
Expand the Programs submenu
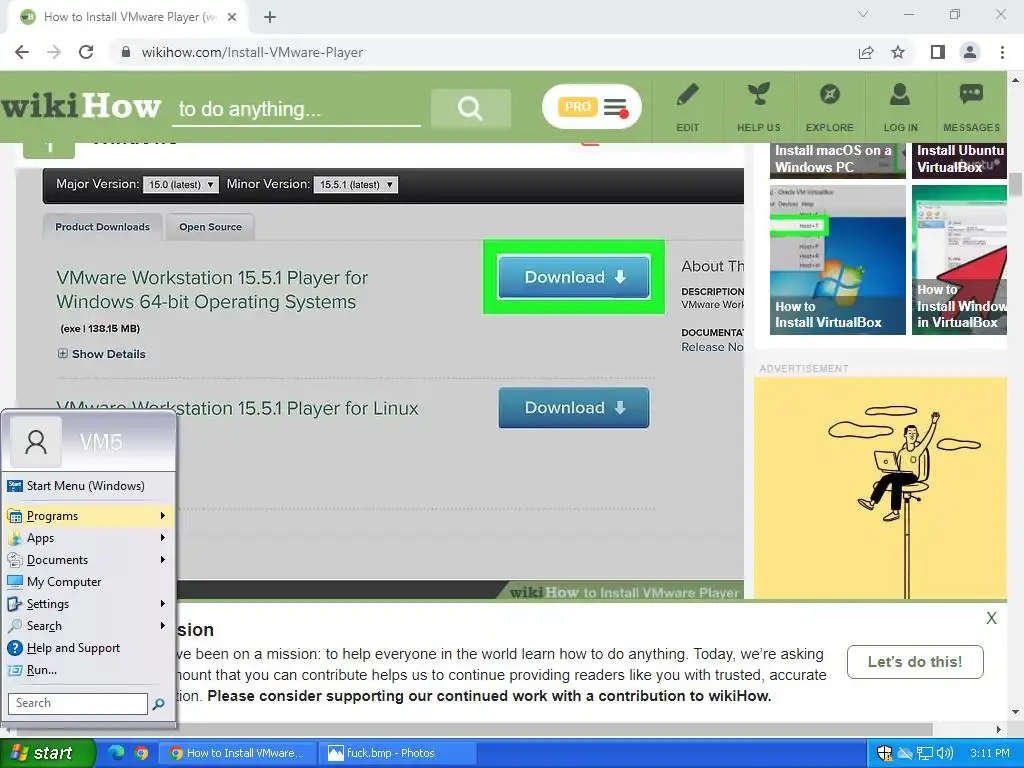[89, 516]
